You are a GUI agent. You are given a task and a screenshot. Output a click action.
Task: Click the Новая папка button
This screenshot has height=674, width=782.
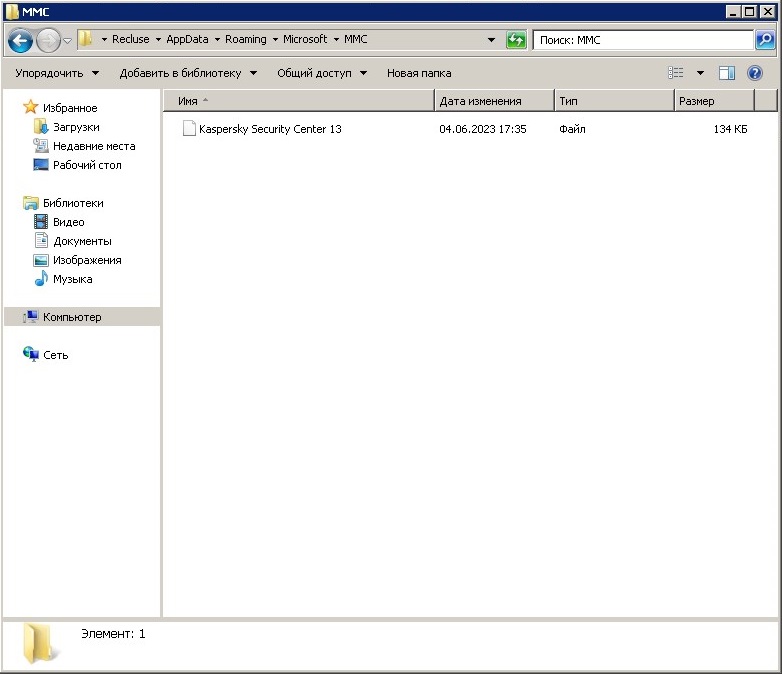[419, 73]
